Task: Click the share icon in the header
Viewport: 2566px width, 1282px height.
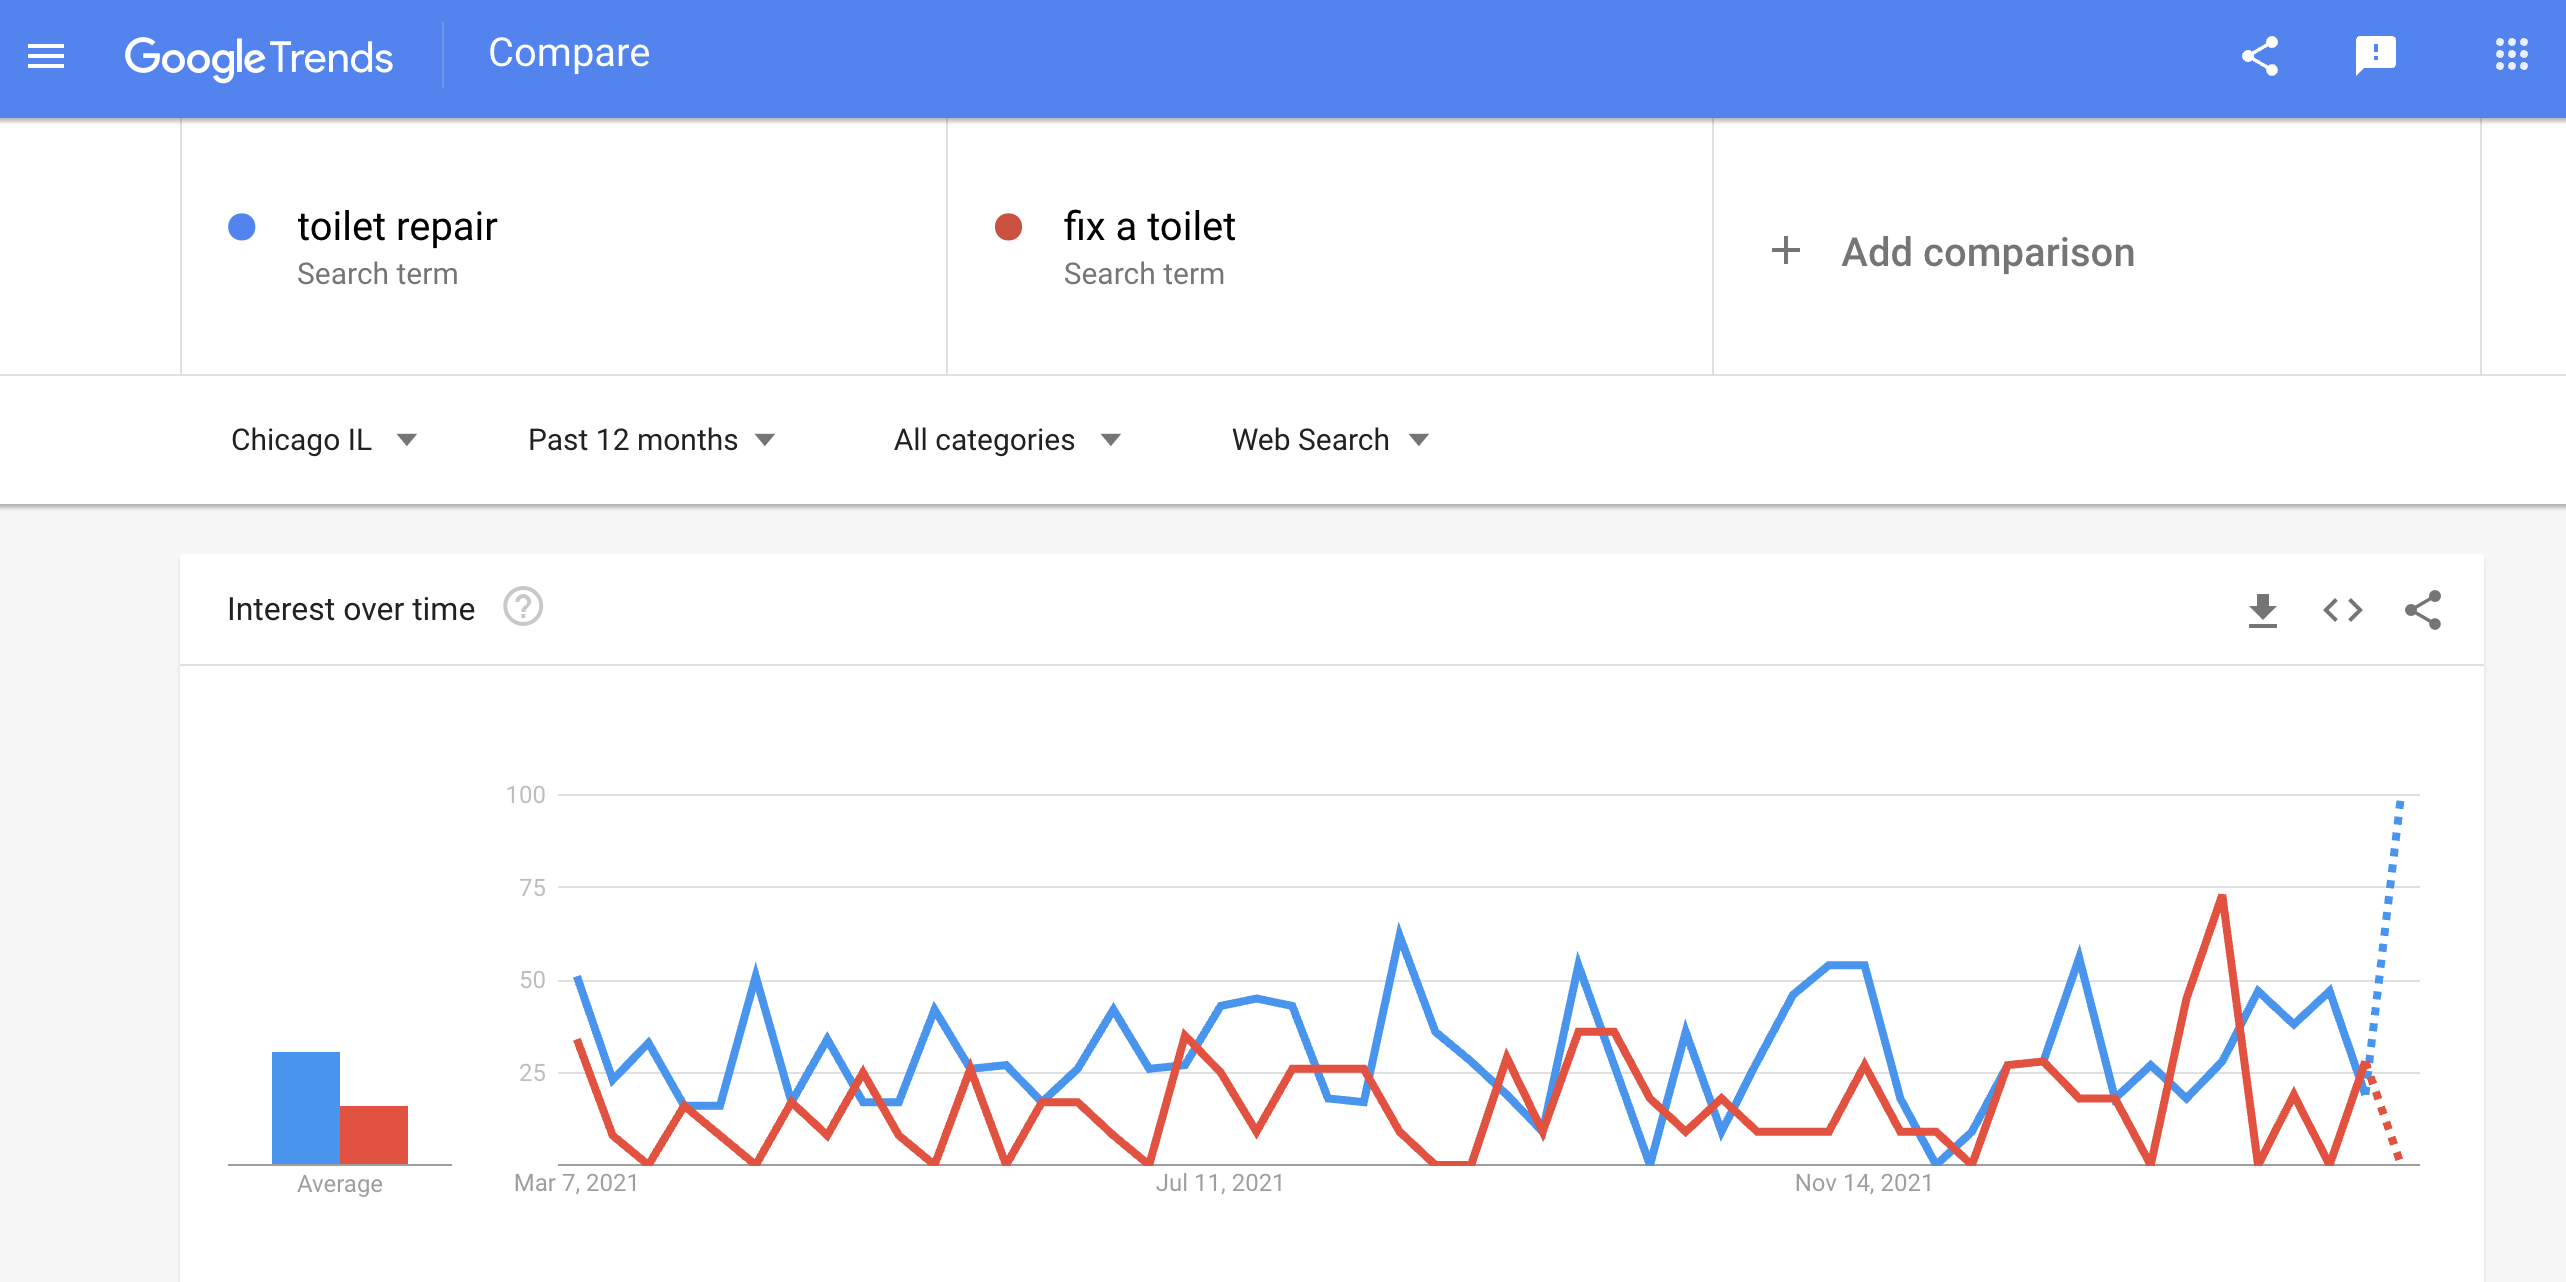Action: [x=2260, y=56]
